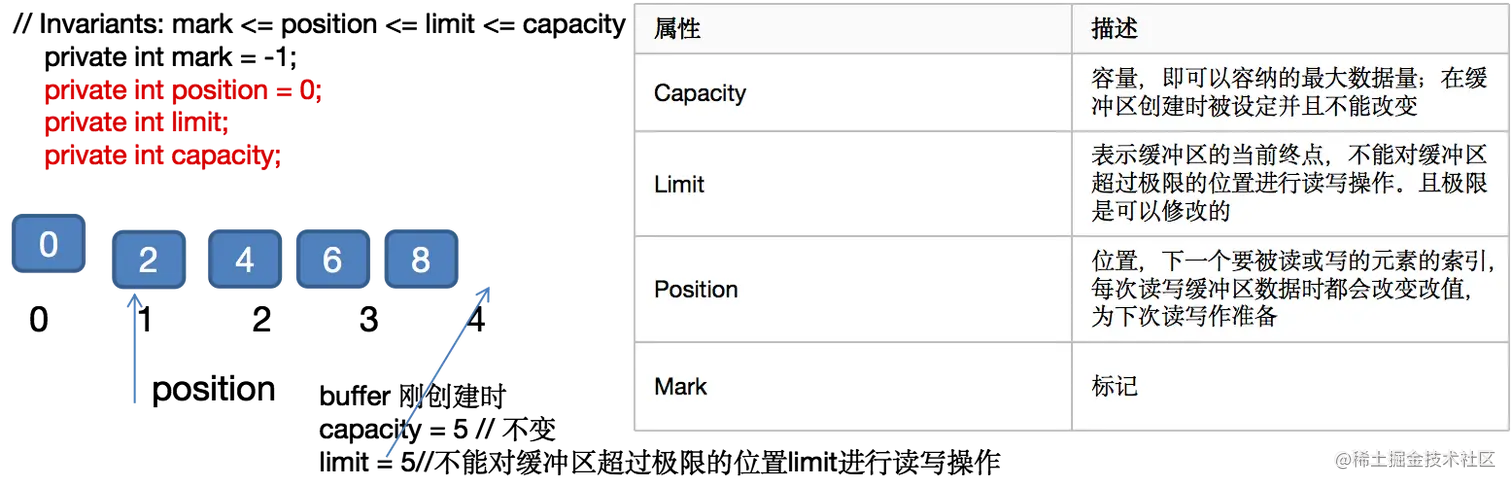Click the blue box labeled 0
This screenshot has height=486, width=1512.
pos(48,243)
